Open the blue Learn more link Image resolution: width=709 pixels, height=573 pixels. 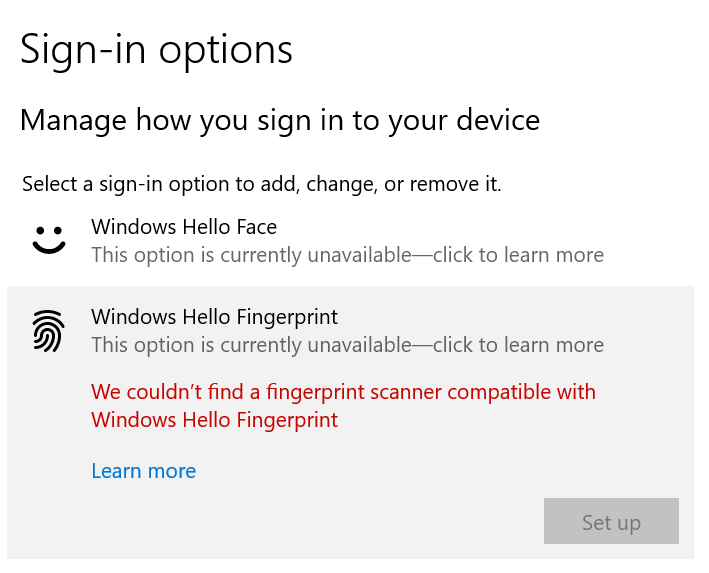coord(144,471)
